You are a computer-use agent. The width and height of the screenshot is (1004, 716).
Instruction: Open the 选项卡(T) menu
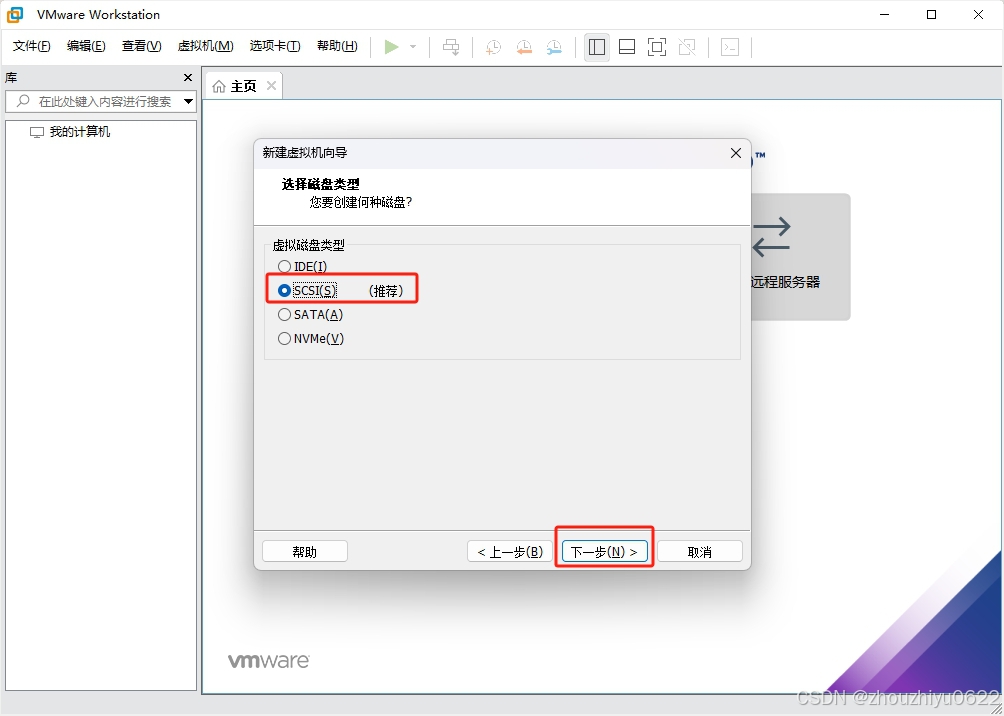[275, 46]
